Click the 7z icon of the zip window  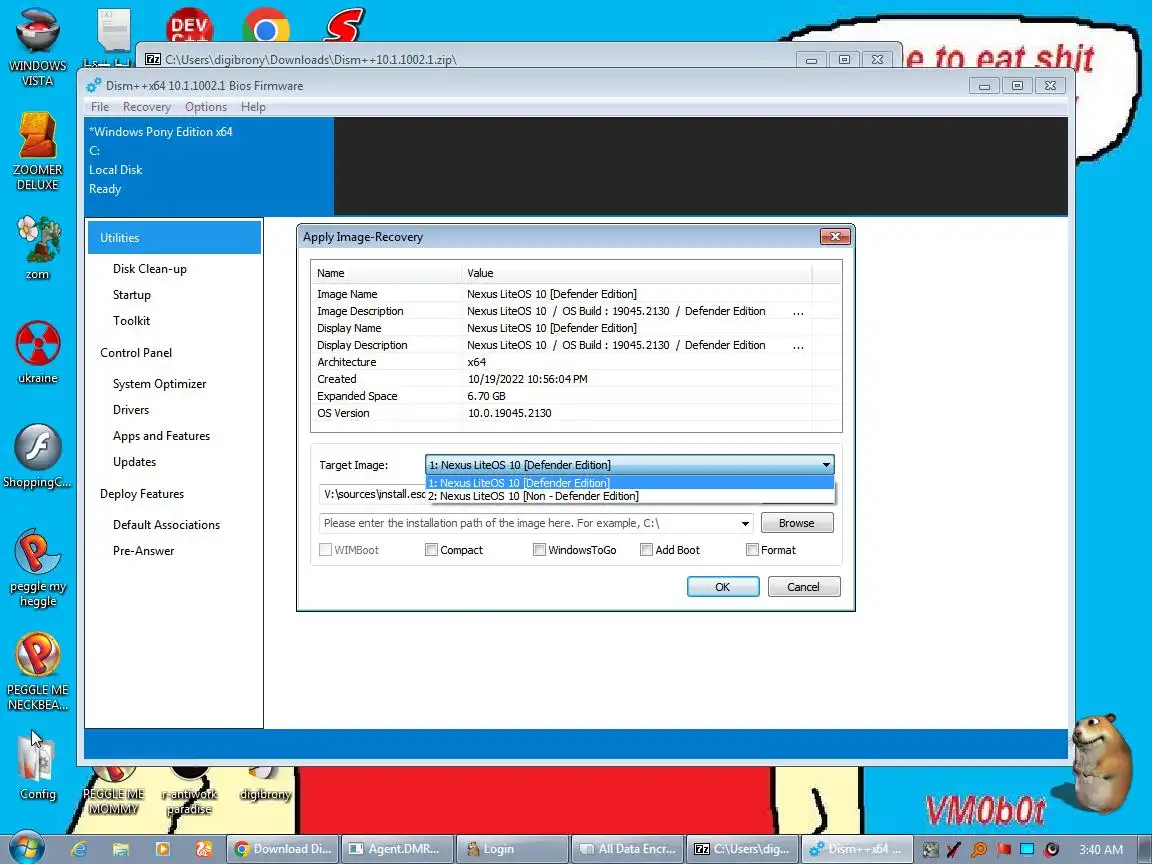(153, 60)
